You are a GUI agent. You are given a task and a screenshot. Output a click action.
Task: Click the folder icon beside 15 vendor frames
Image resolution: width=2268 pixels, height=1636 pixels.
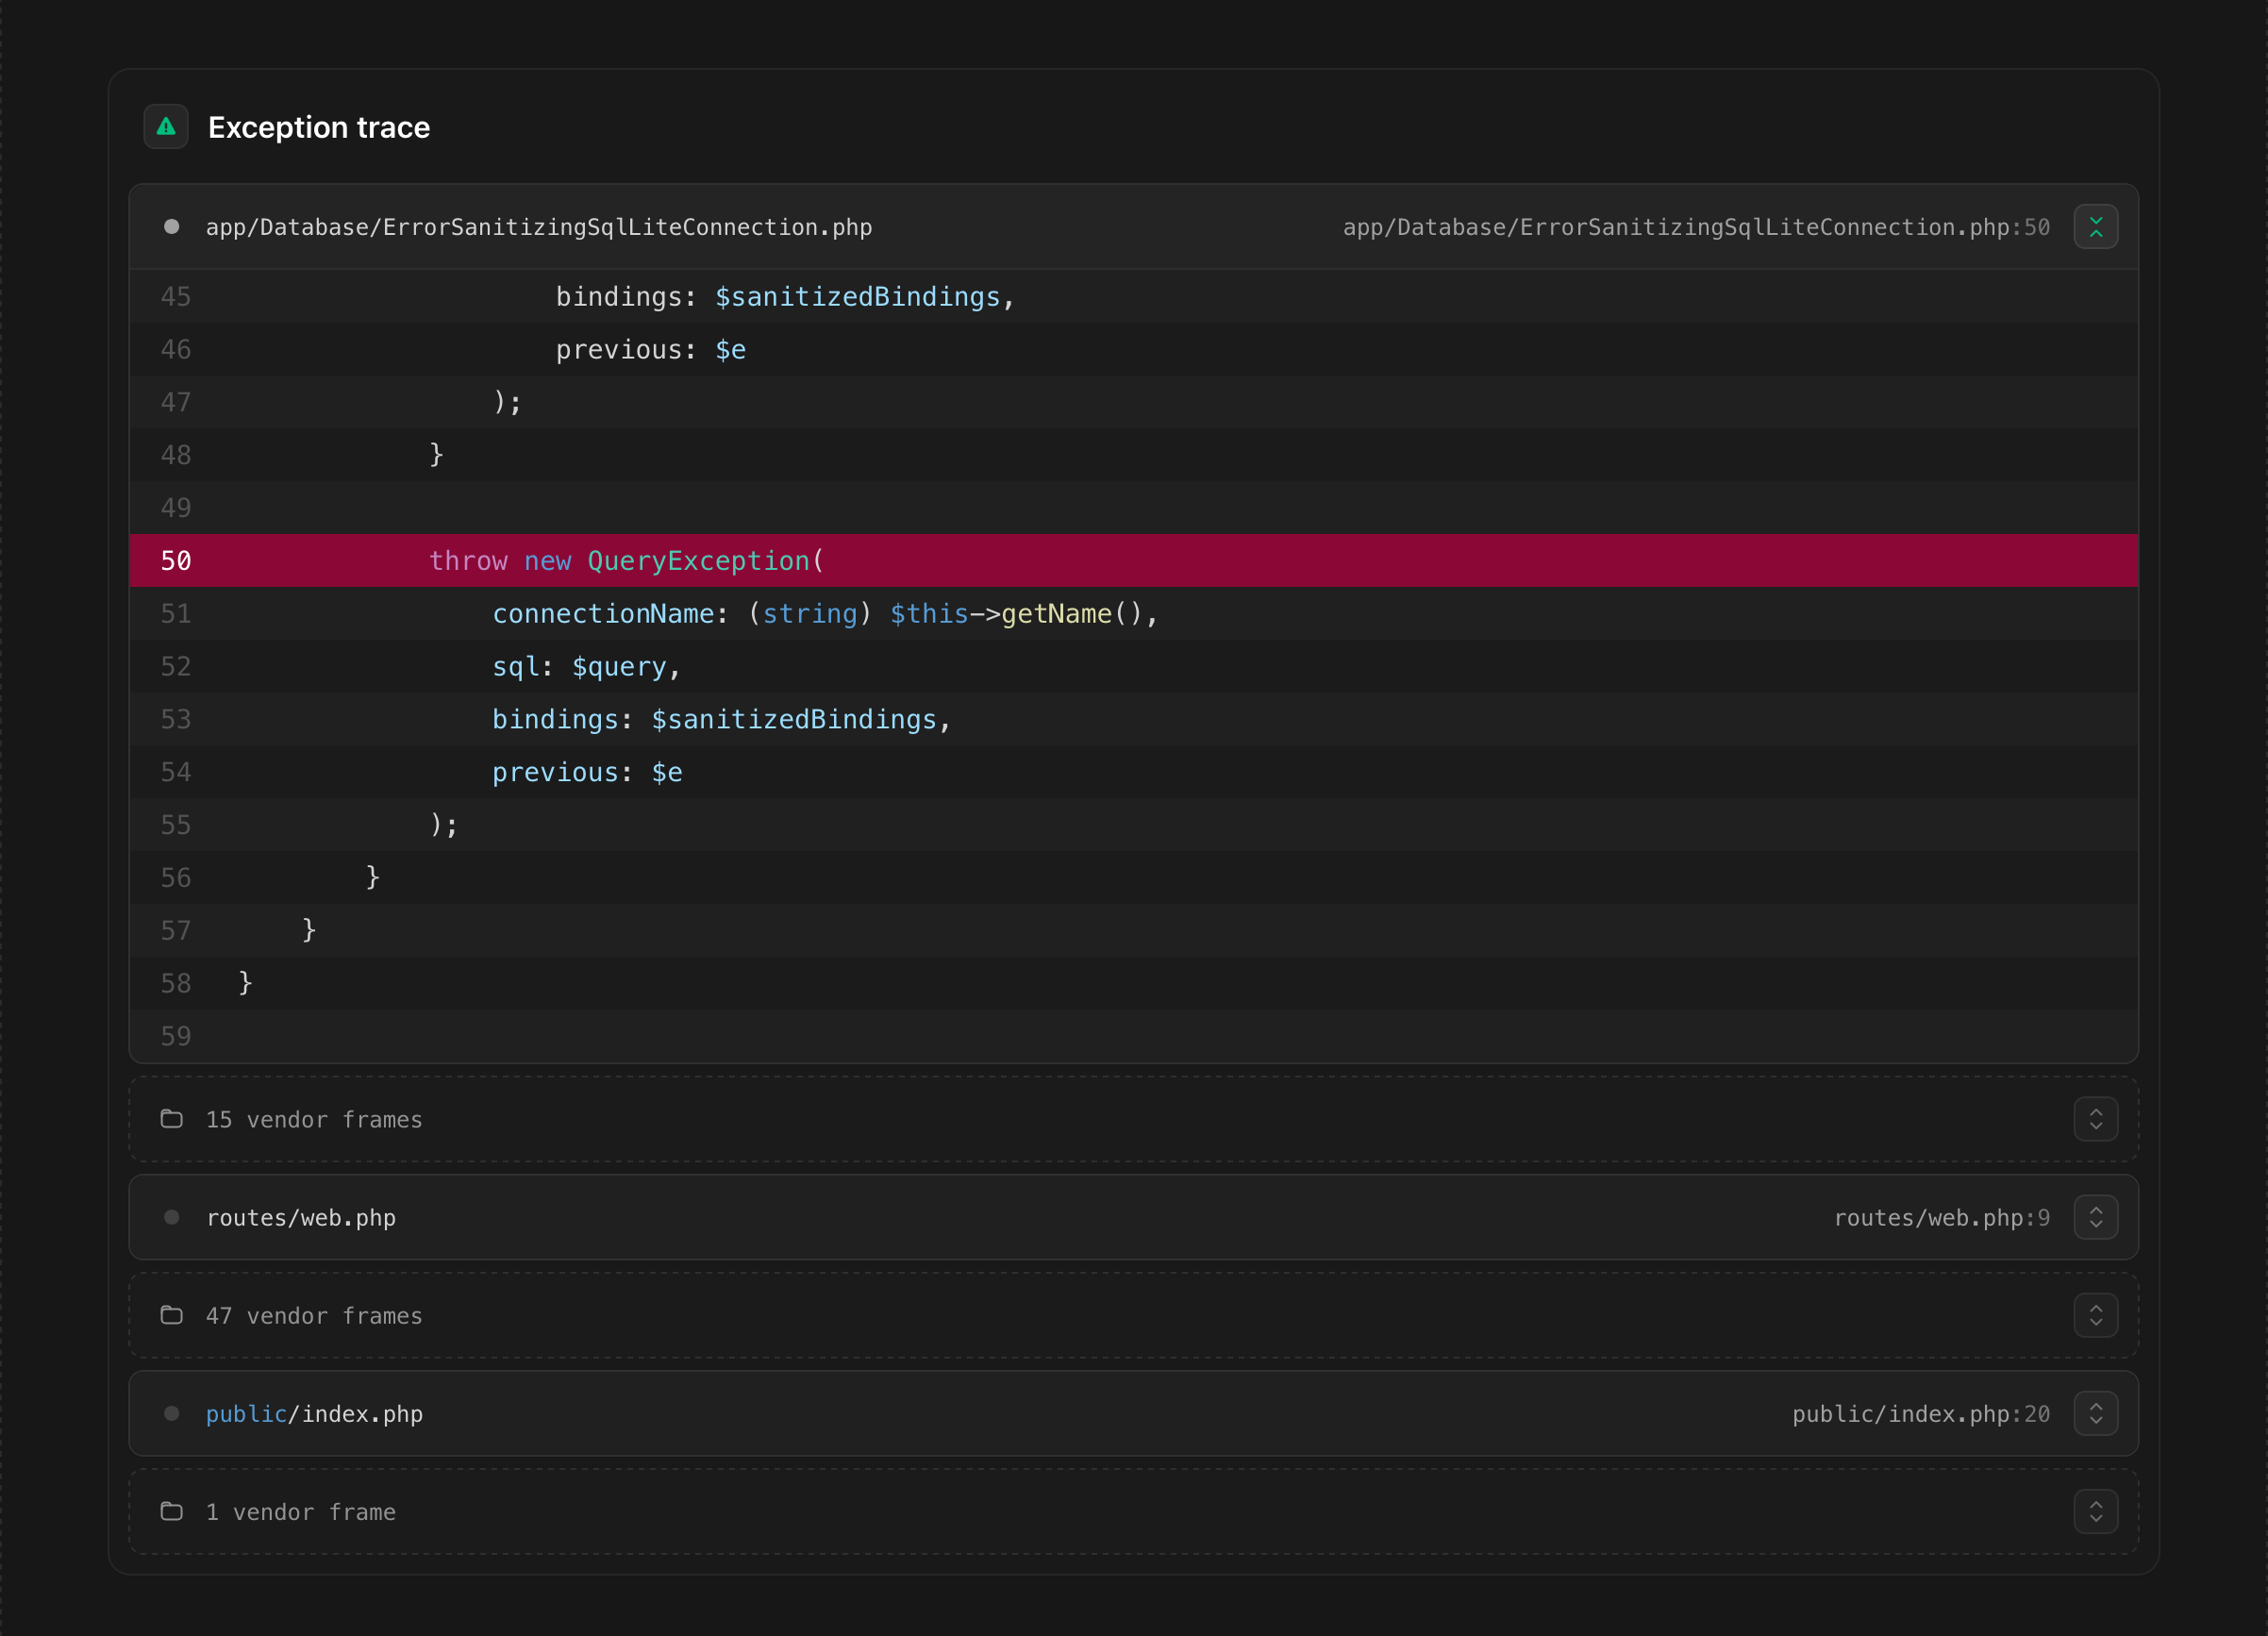click(171, 1119)
